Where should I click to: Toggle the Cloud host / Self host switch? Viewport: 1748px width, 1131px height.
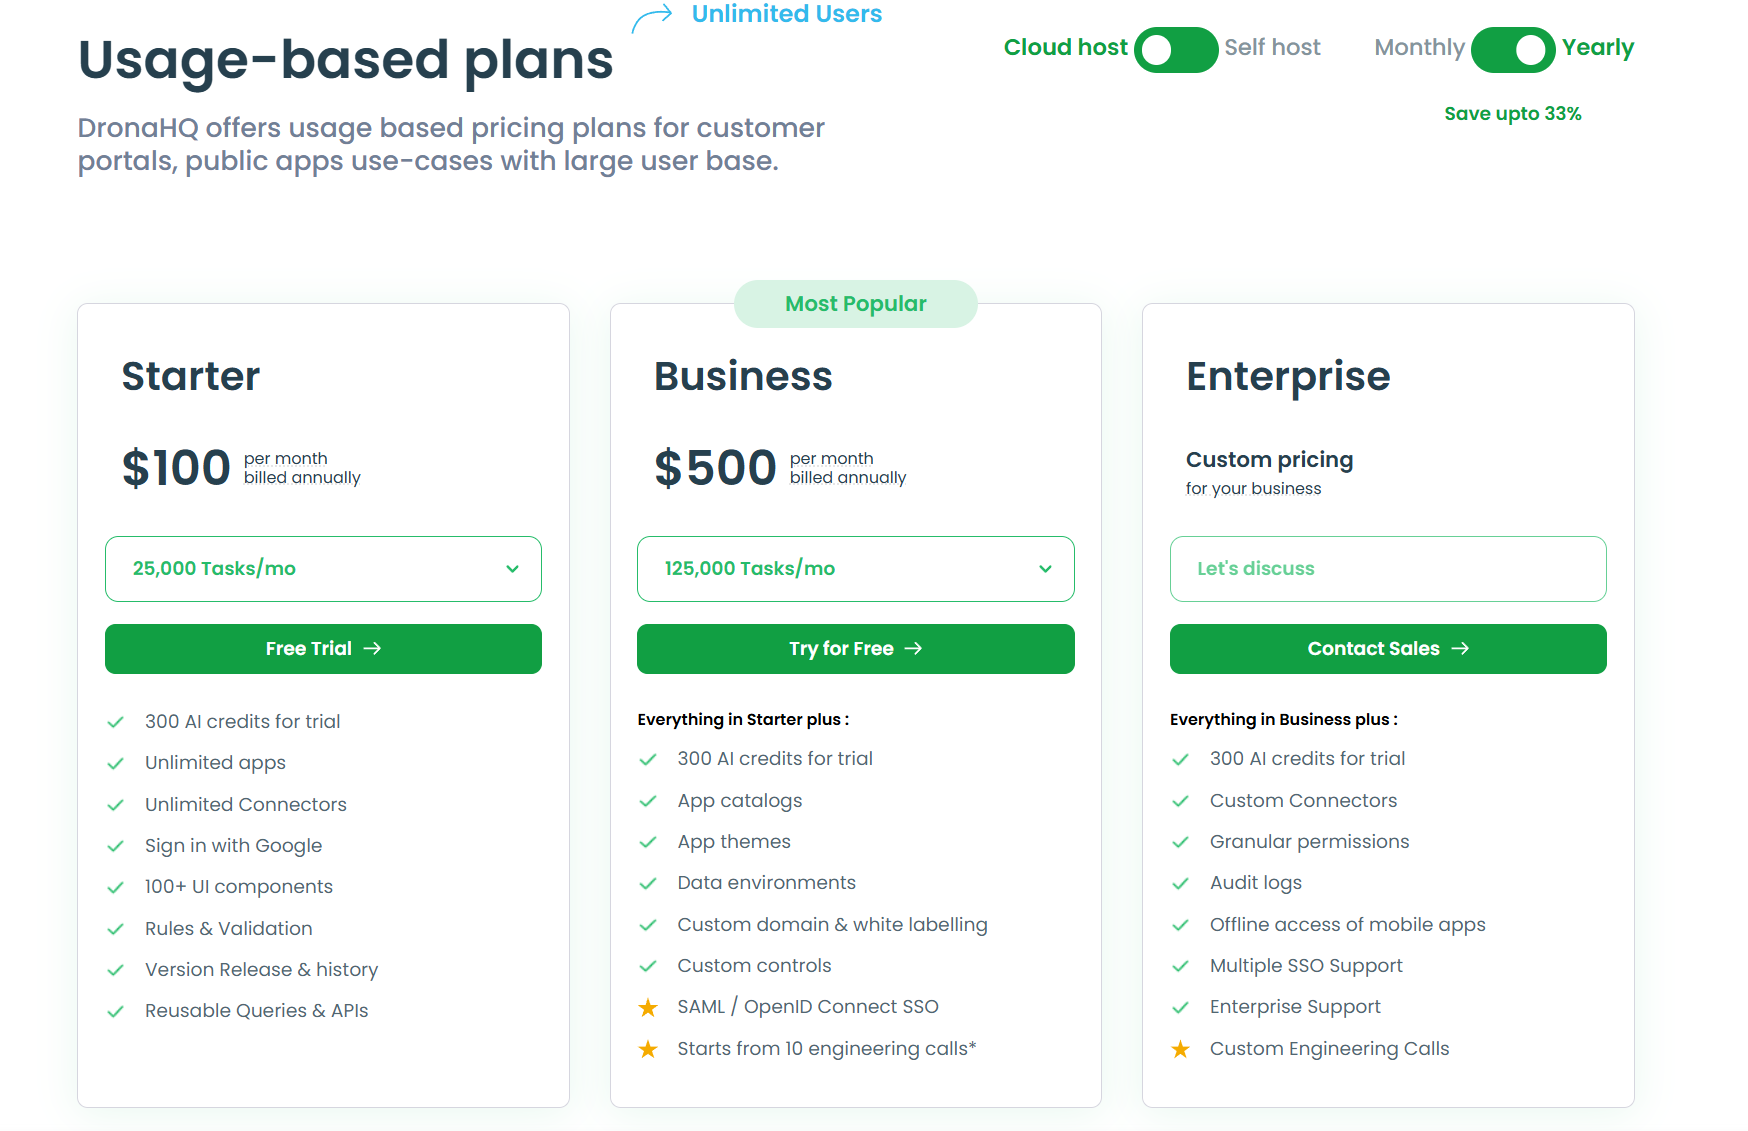tap(1176, 49)
